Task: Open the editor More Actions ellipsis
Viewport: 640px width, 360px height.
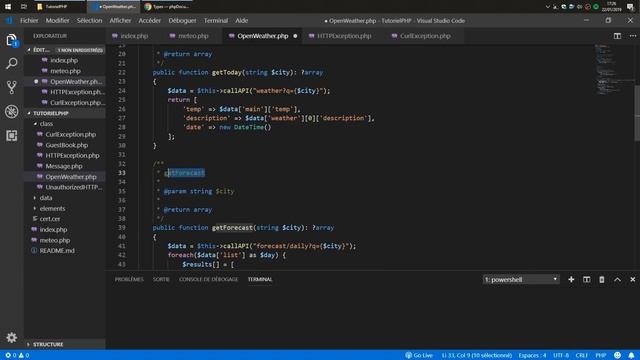Action: coord(633,36)
